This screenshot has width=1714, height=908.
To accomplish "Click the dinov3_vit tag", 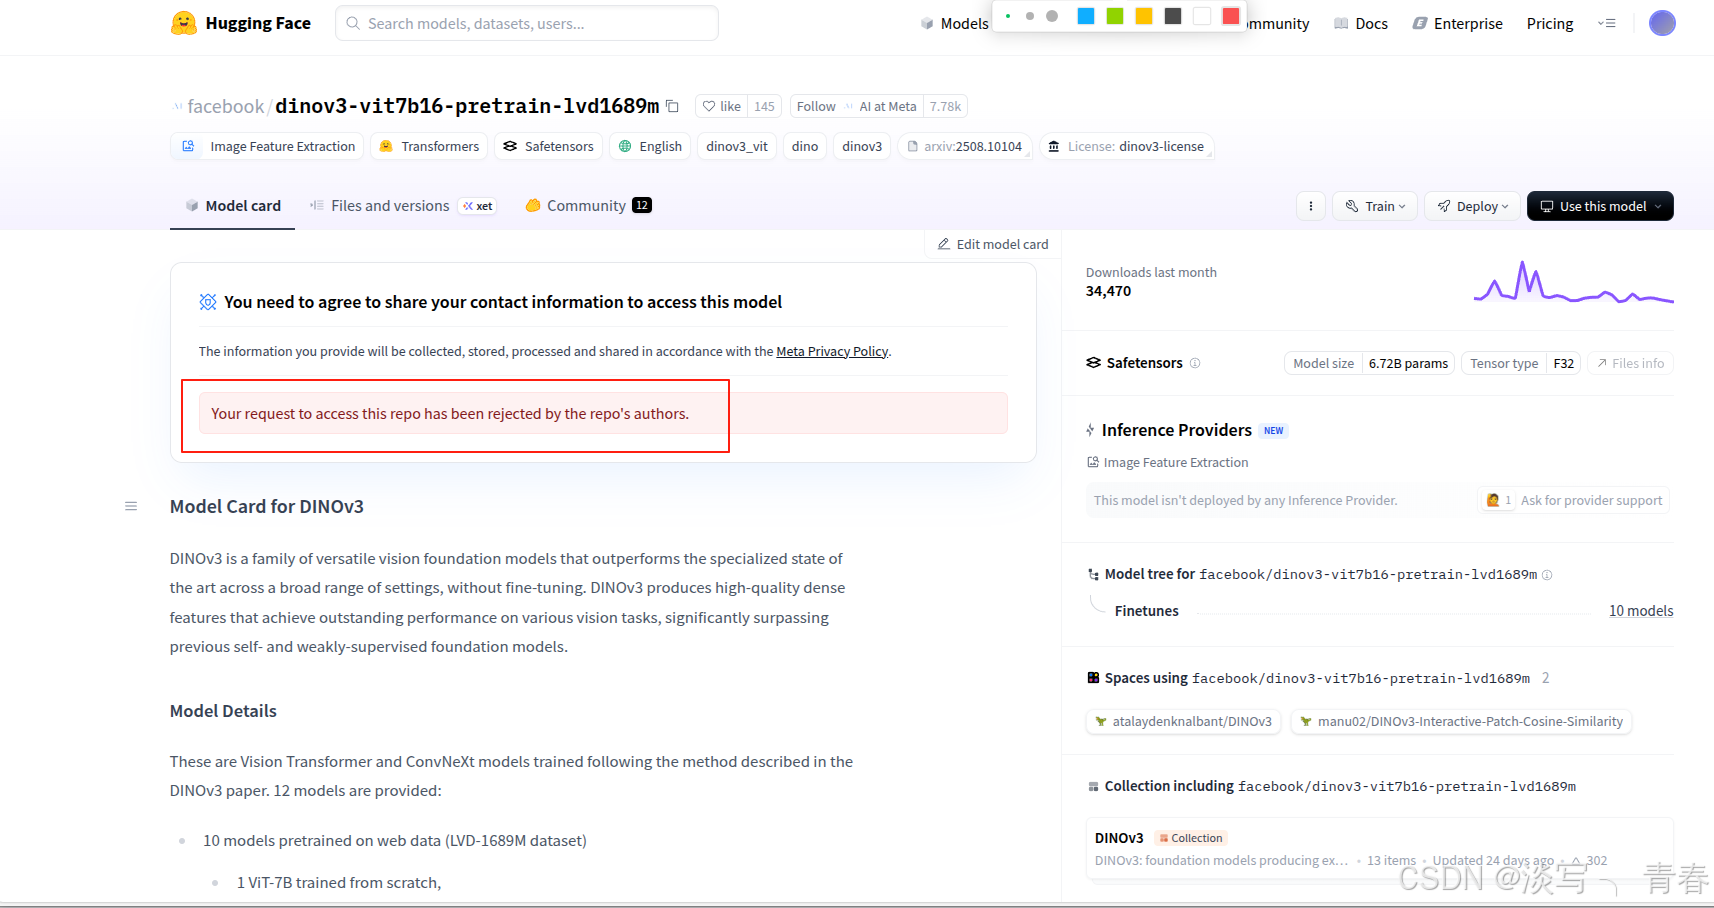I will 737,146.
